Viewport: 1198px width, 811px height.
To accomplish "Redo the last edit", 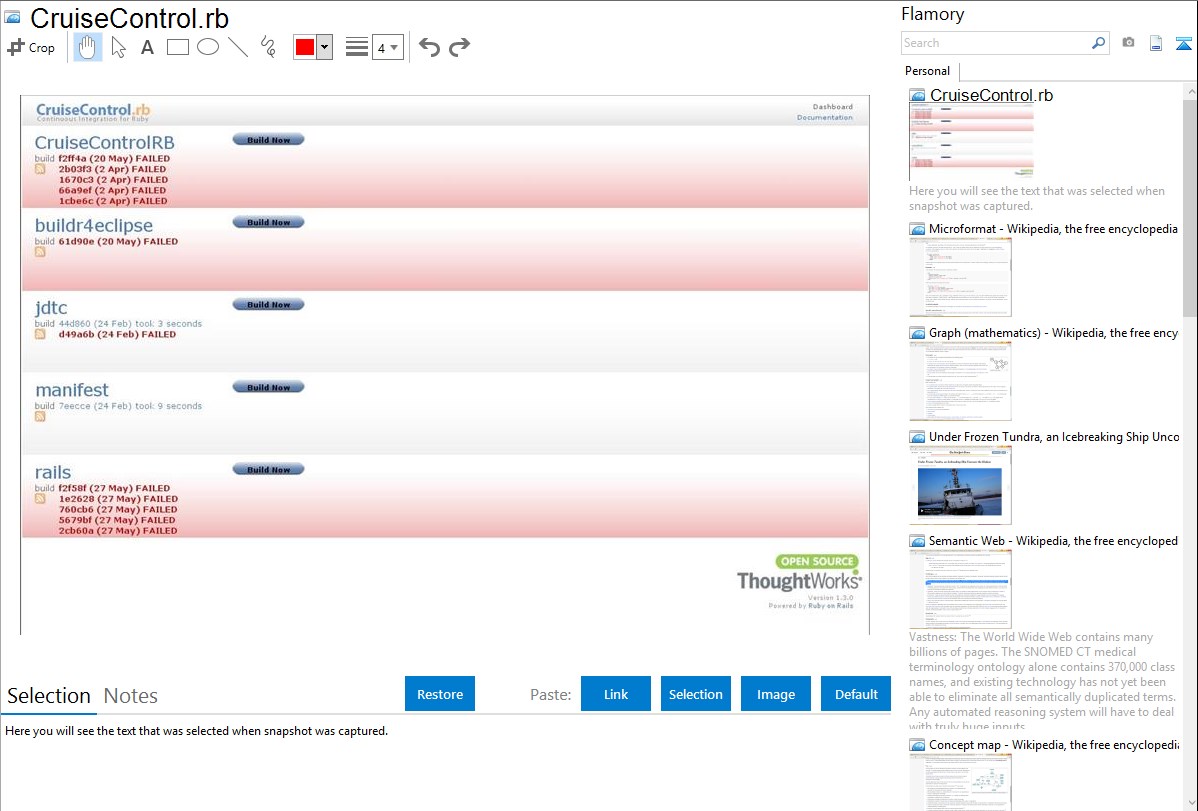I will [x=459, y=47].
